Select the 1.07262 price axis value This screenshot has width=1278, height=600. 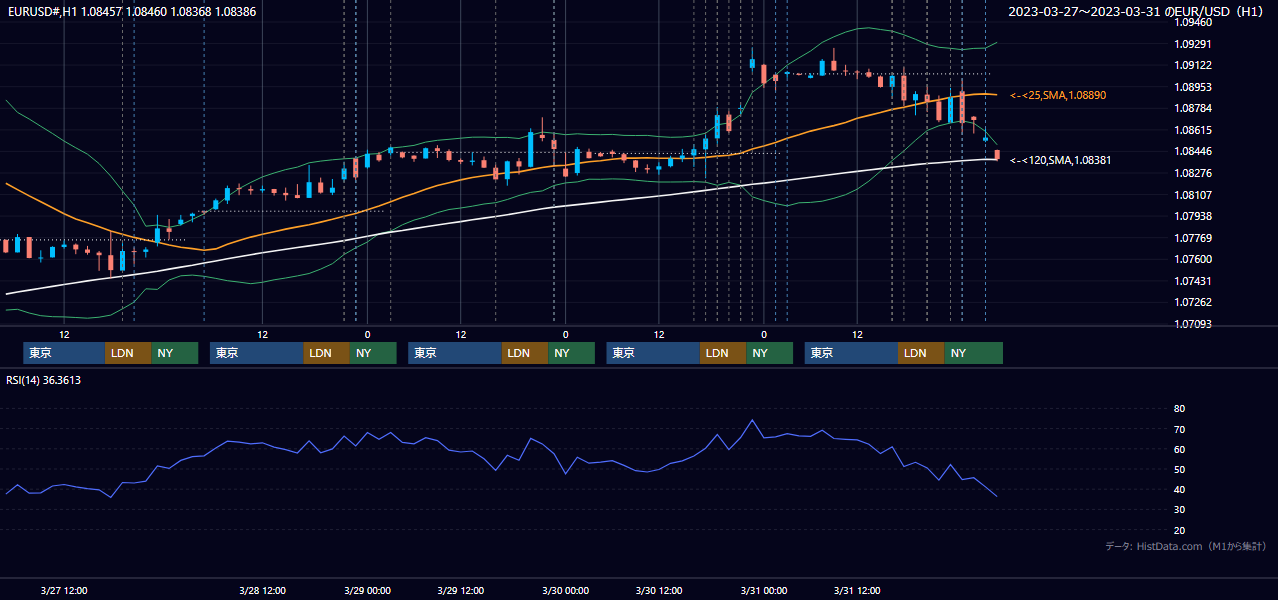tap(1193, 302)
